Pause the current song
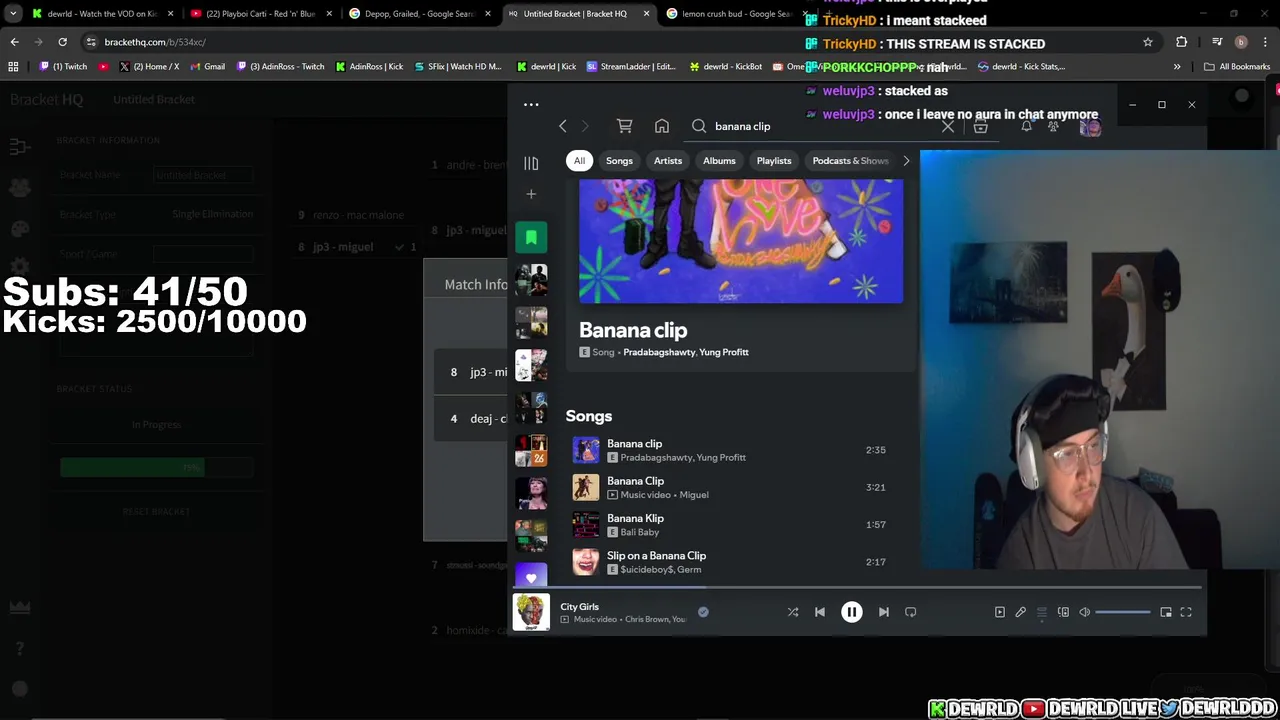 tap(851, 612)
